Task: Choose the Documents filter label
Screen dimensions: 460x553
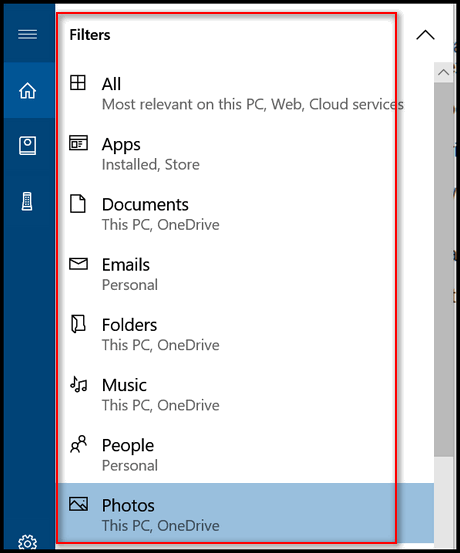Action: [x=145, y=205]
